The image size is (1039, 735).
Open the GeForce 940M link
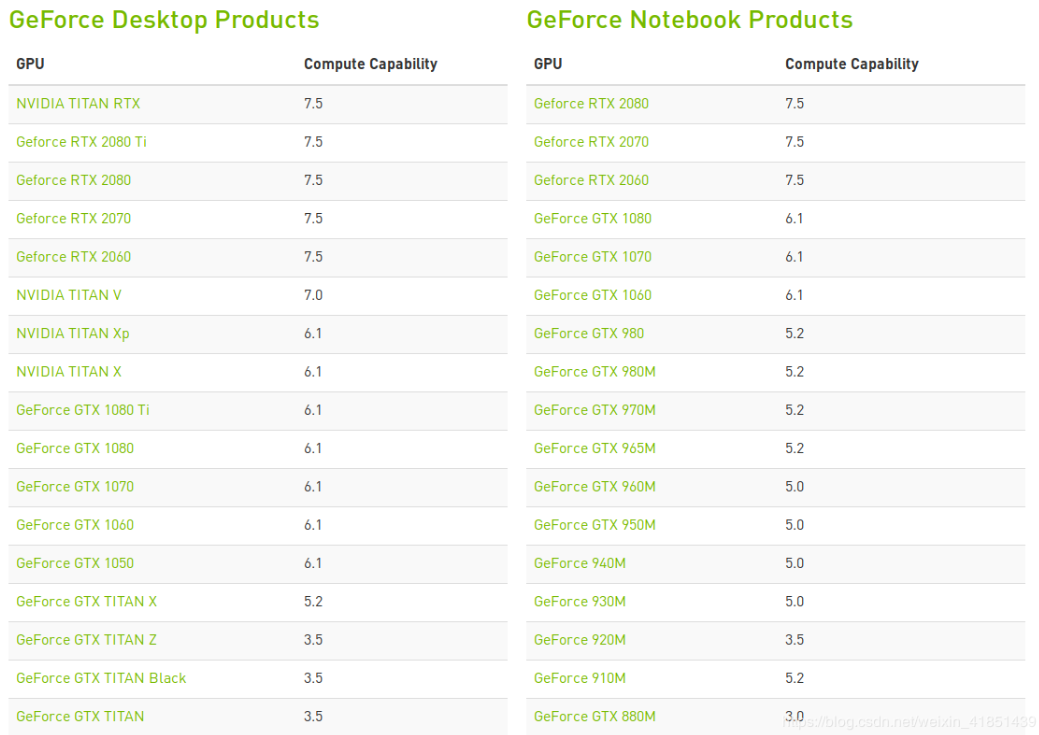click(x=580, y=563)
